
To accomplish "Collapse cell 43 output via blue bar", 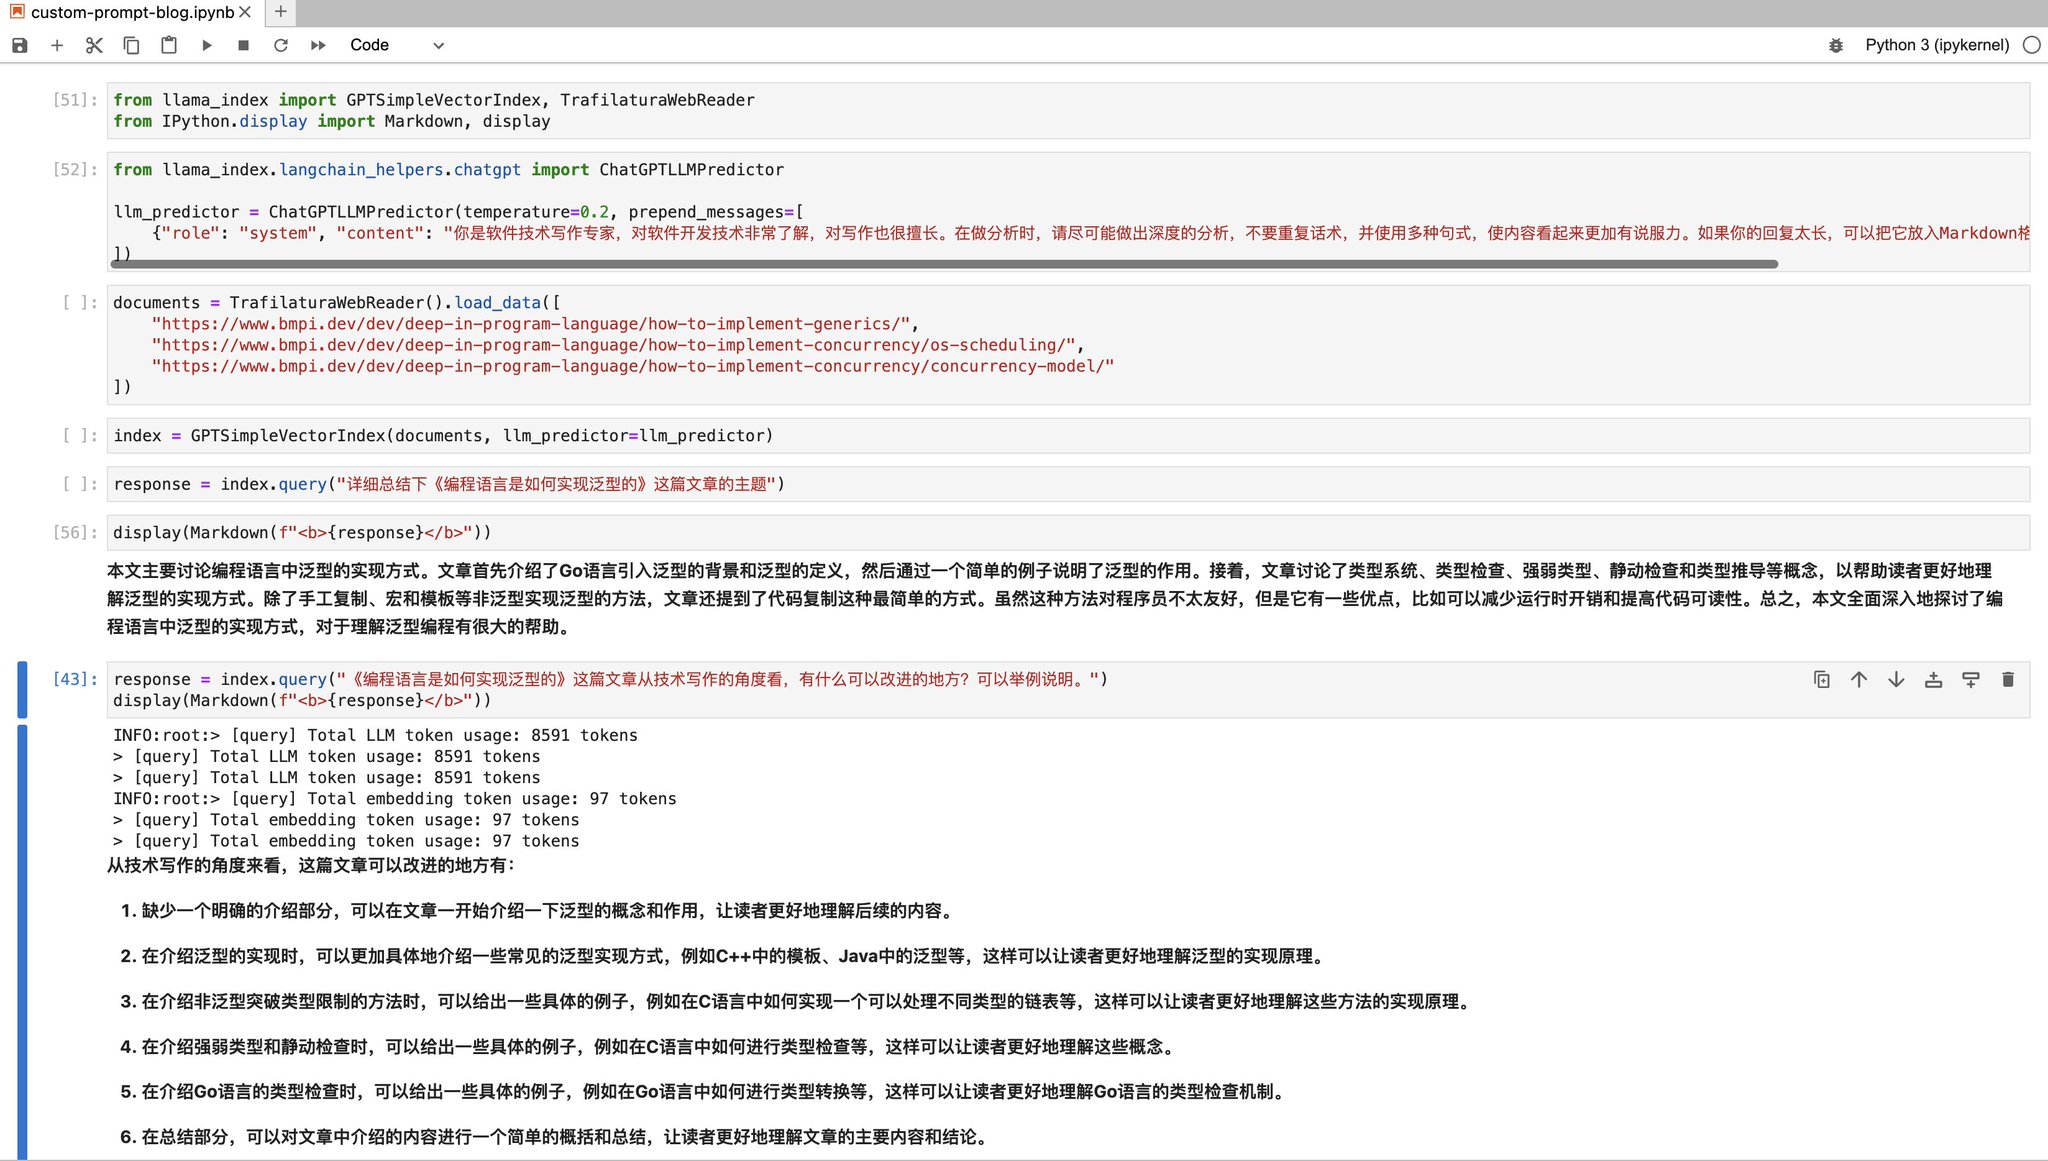I will (x=22, y=940).
